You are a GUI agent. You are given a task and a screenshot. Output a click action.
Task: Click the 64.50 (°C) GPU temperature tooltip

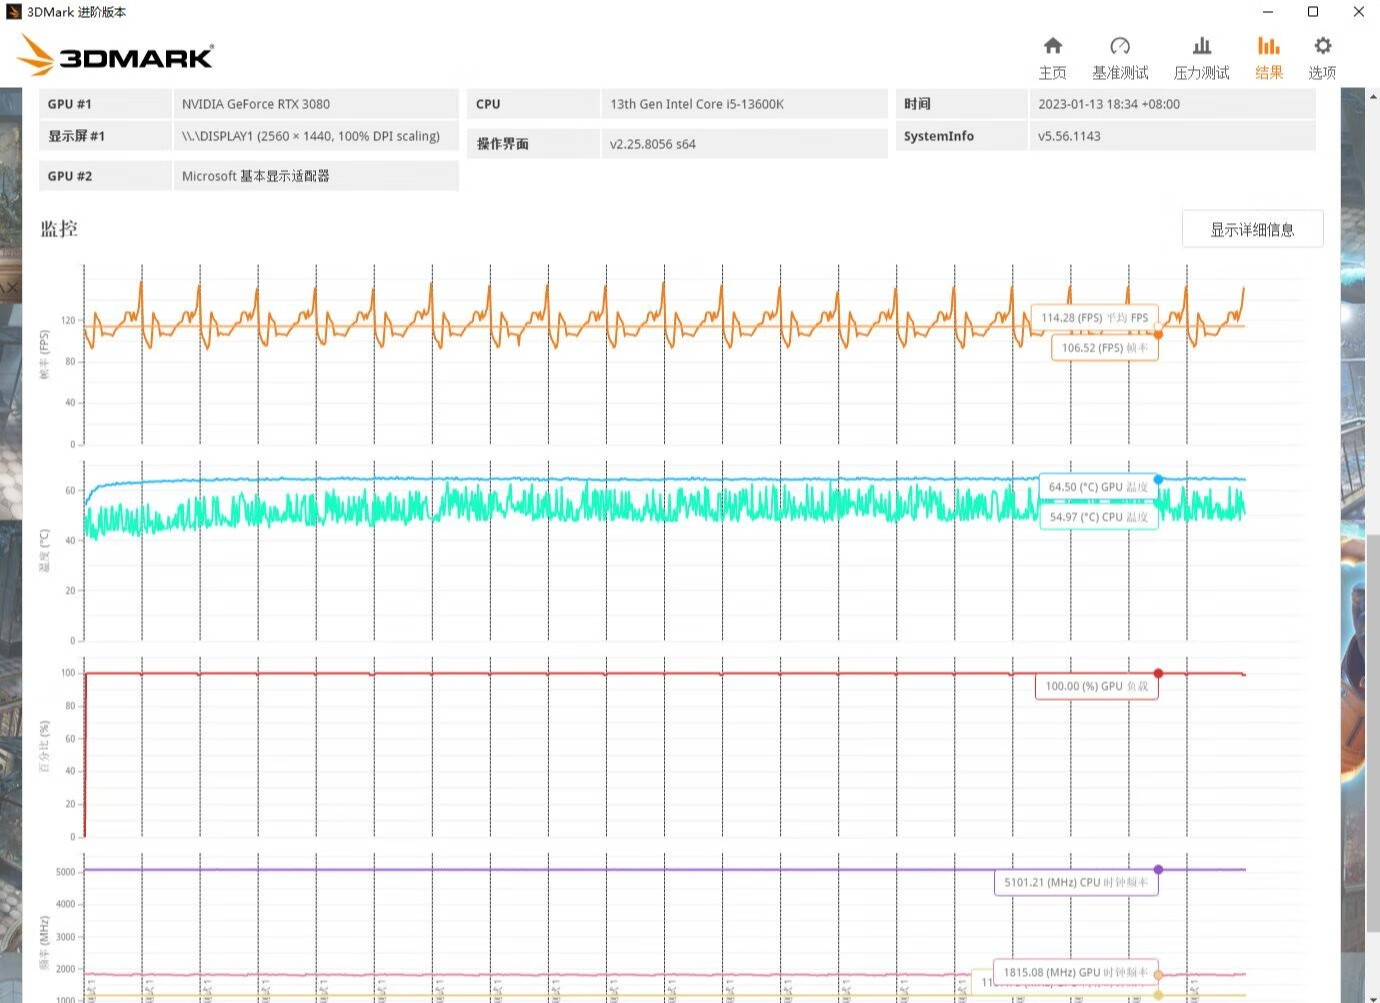(1098, 487)
